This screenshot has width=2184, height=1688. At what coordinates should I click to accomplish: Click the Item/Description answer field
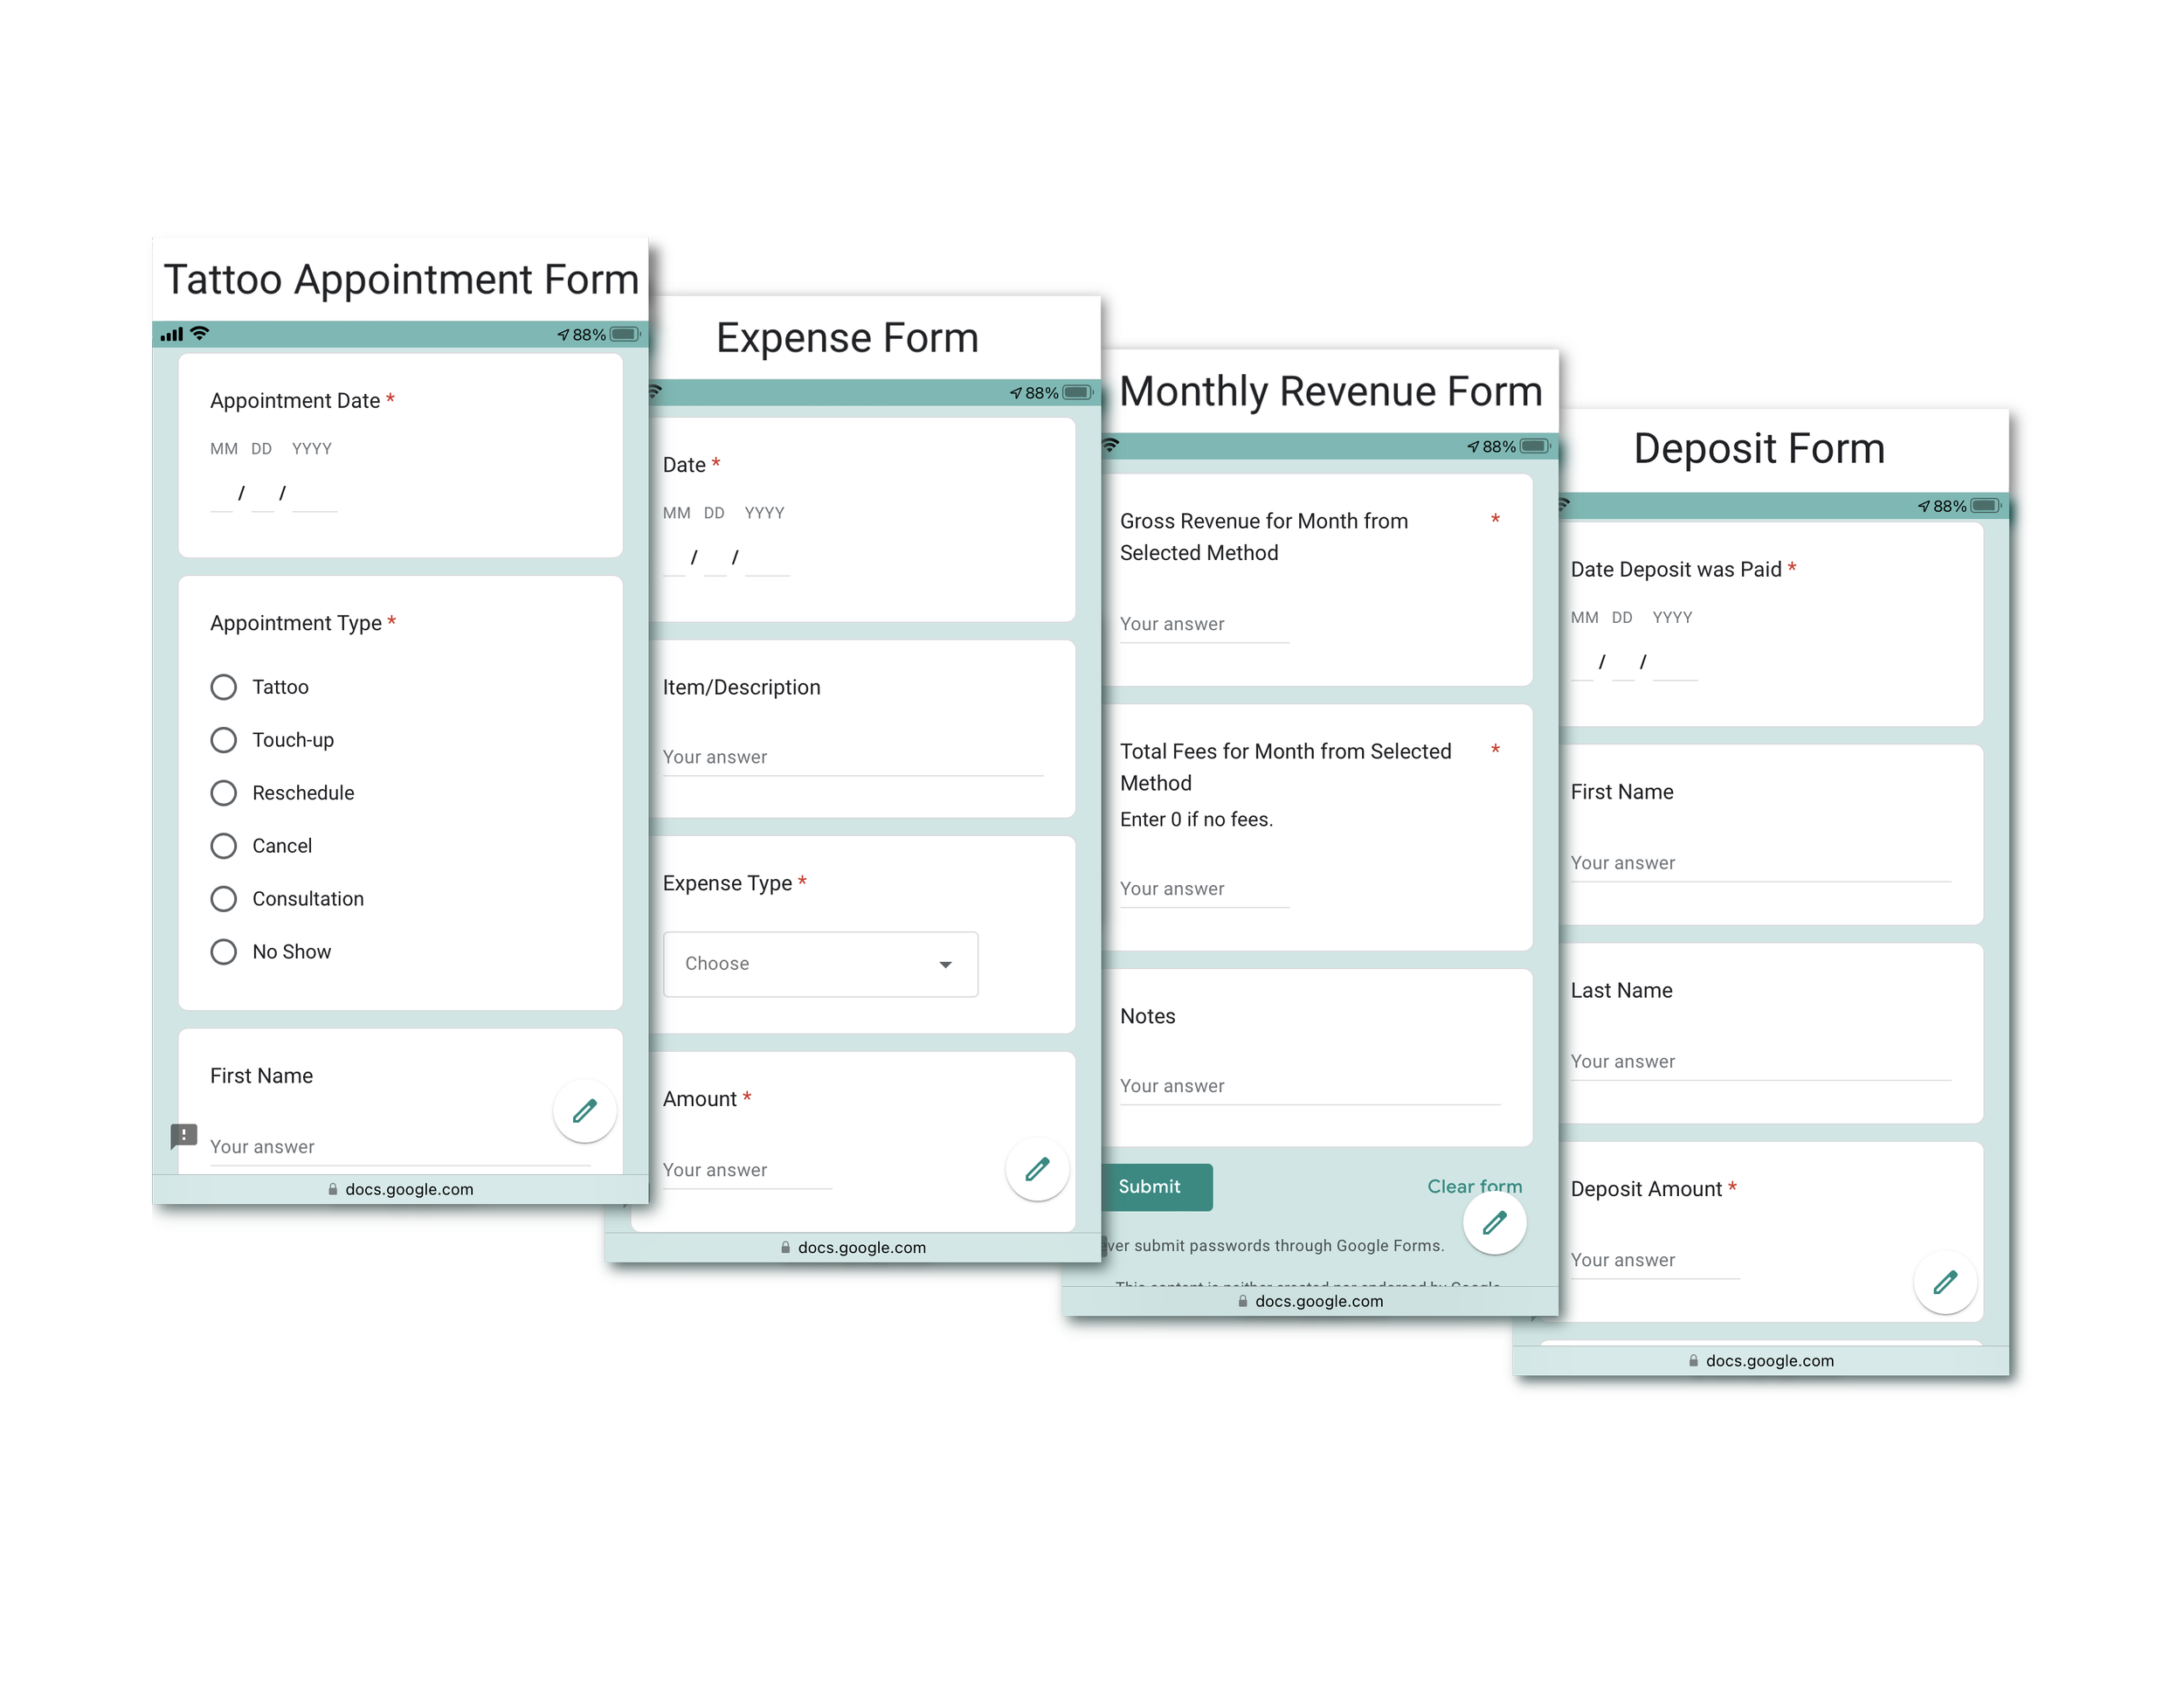tap(851, 758)
